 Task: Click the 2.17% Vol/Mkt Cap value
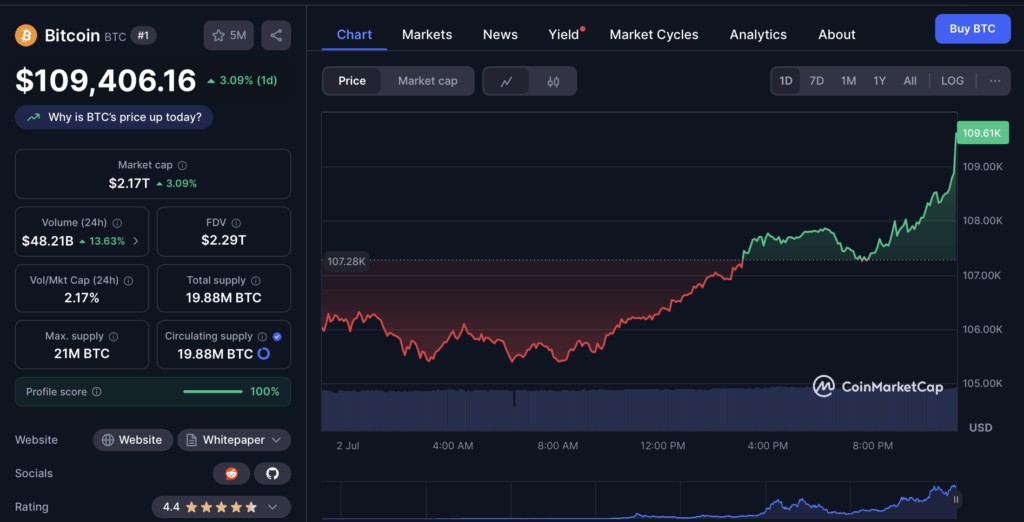coord(82,298)
